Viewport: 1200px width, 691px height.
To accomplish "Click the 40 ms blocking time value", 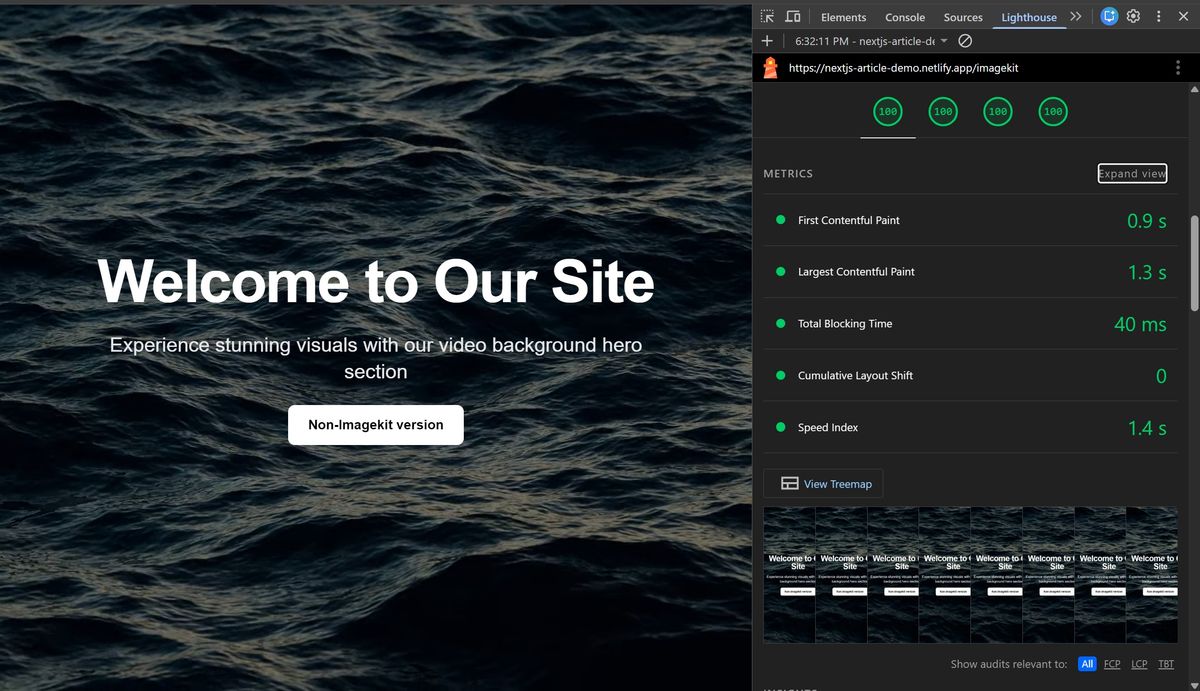I will (x=1140, y=324).
